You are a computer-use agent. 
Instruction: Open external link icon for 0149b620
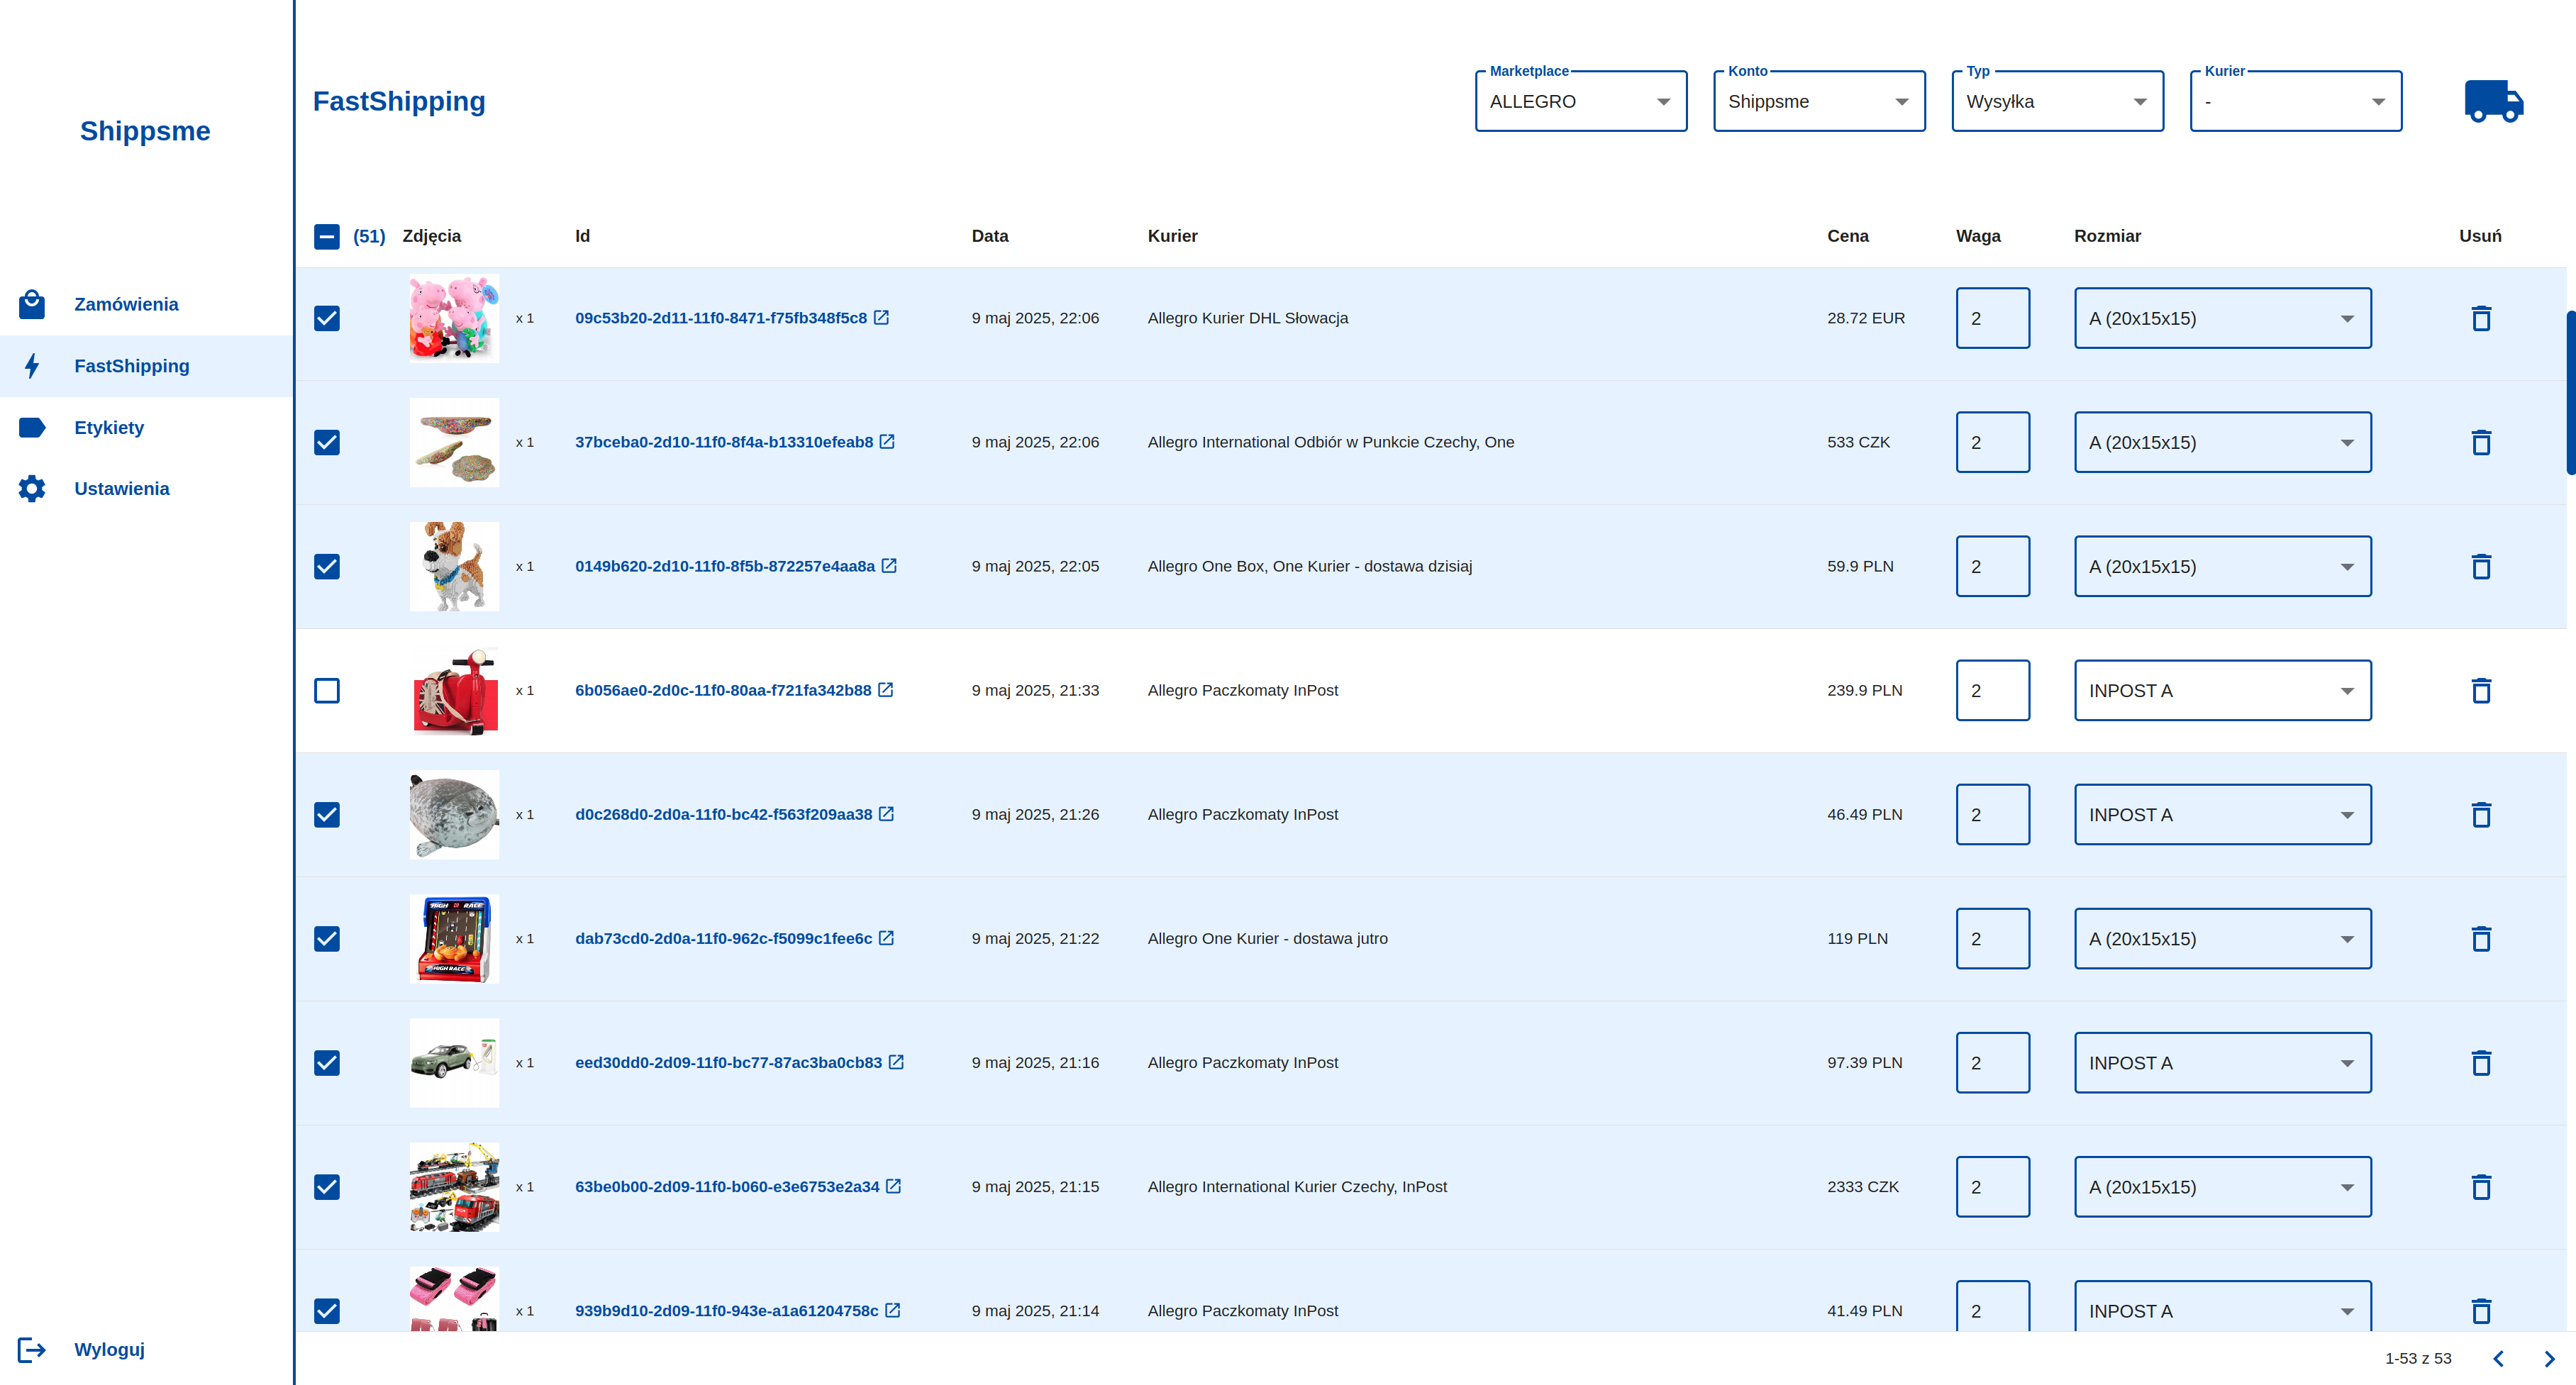click(889, 565)
